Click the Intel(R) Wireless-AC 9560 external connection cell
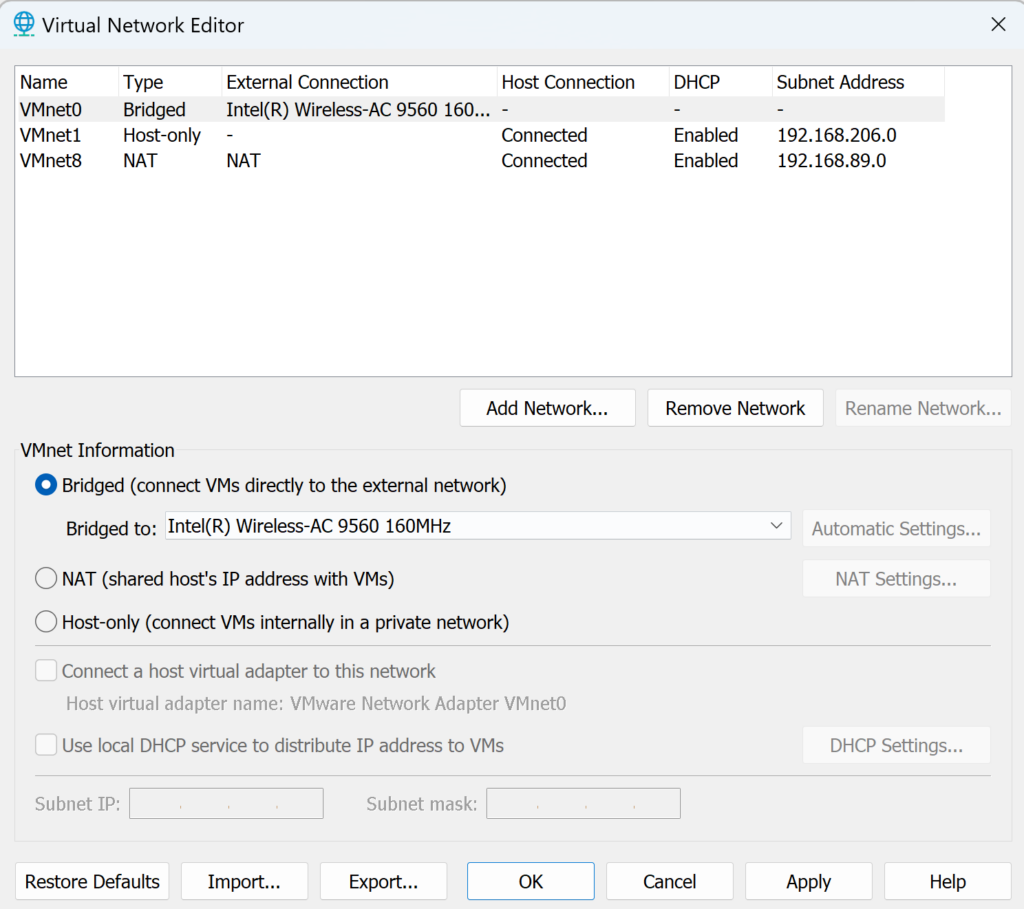Viewport: 1024px width, 909px height. pos(358,109)
